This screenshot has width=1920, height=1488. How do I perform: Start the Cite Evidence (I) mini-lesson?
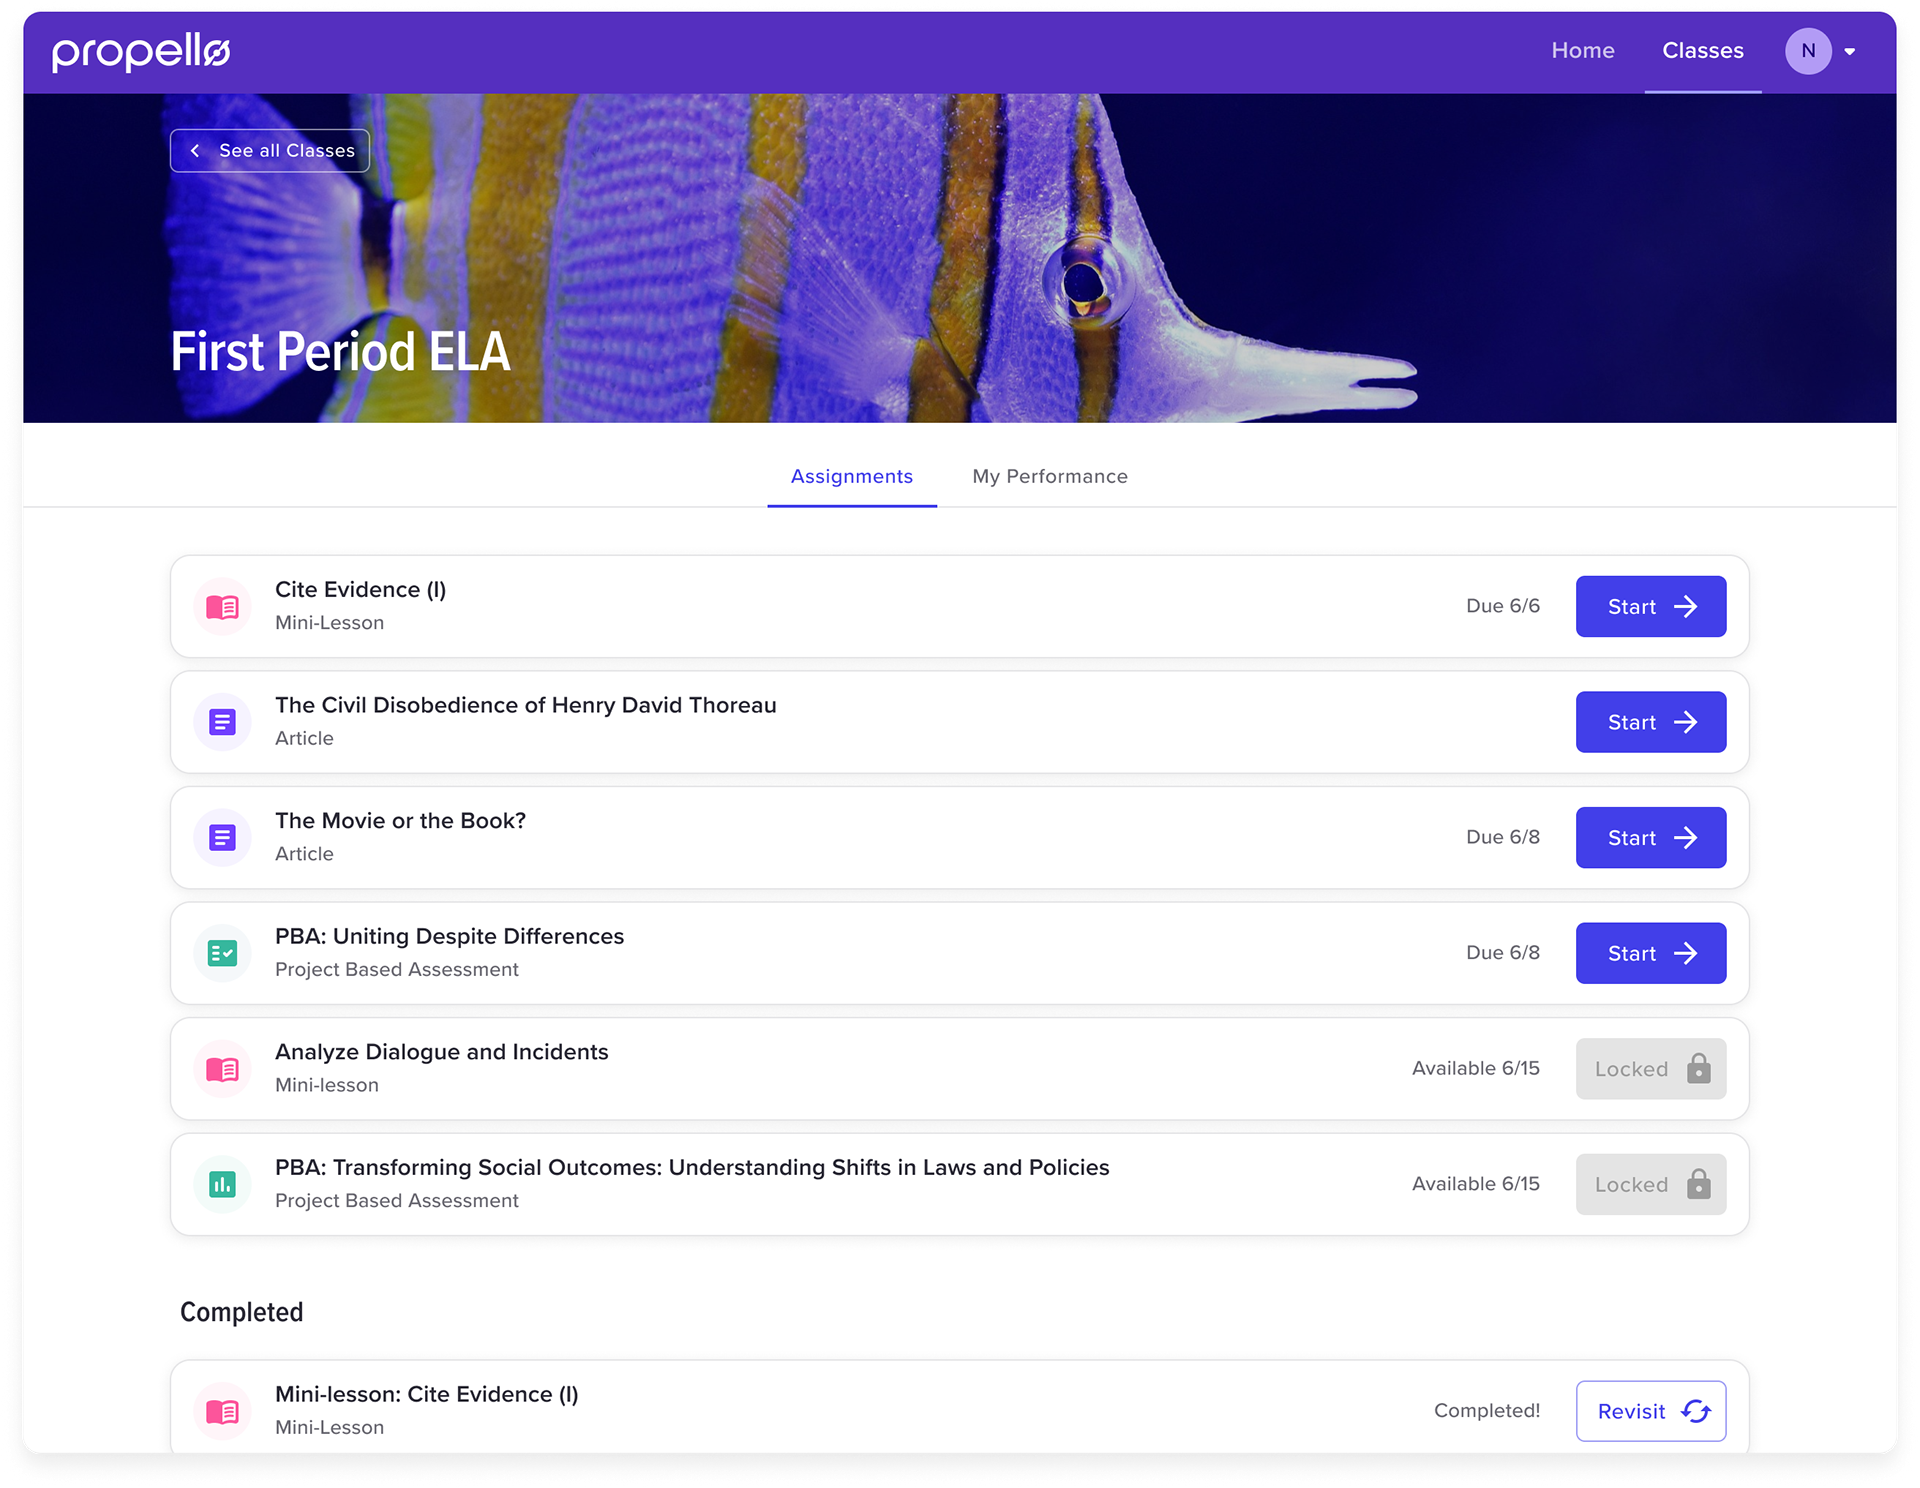tap(1651, 606)
